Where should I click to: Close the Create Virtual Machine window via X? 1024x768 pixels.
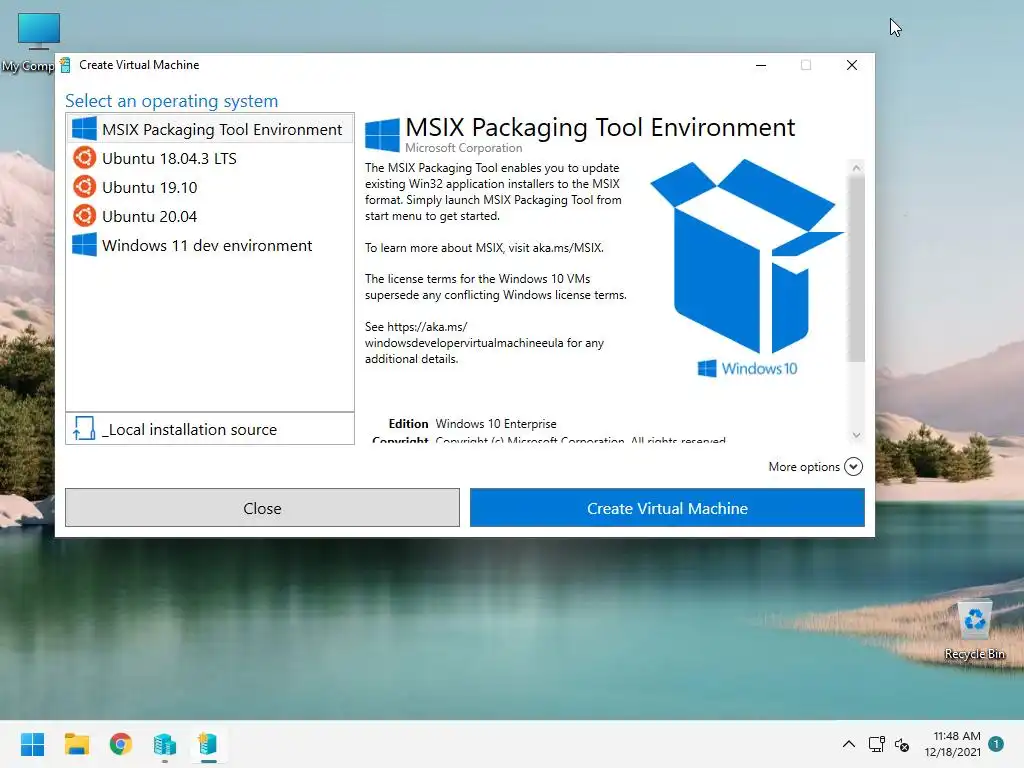tap(852, 65)
